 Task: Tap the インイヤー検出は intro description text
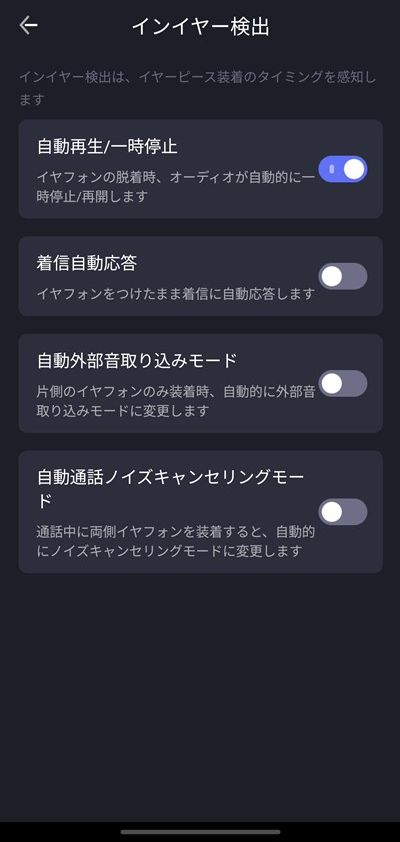(198, 88)
